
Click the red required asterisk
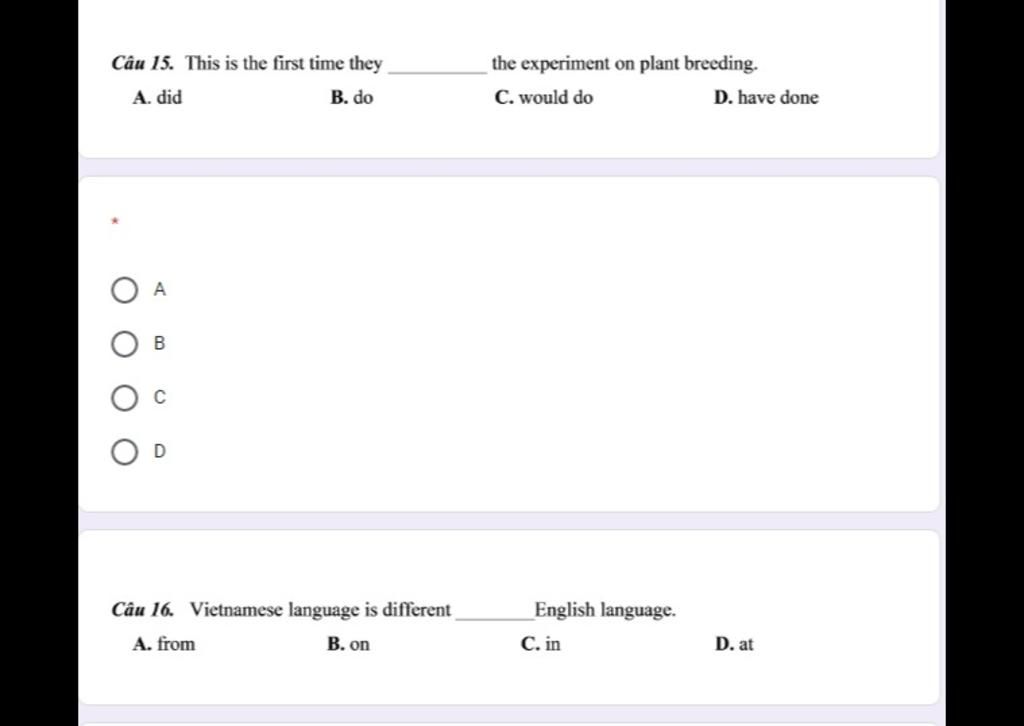point(115,222)
